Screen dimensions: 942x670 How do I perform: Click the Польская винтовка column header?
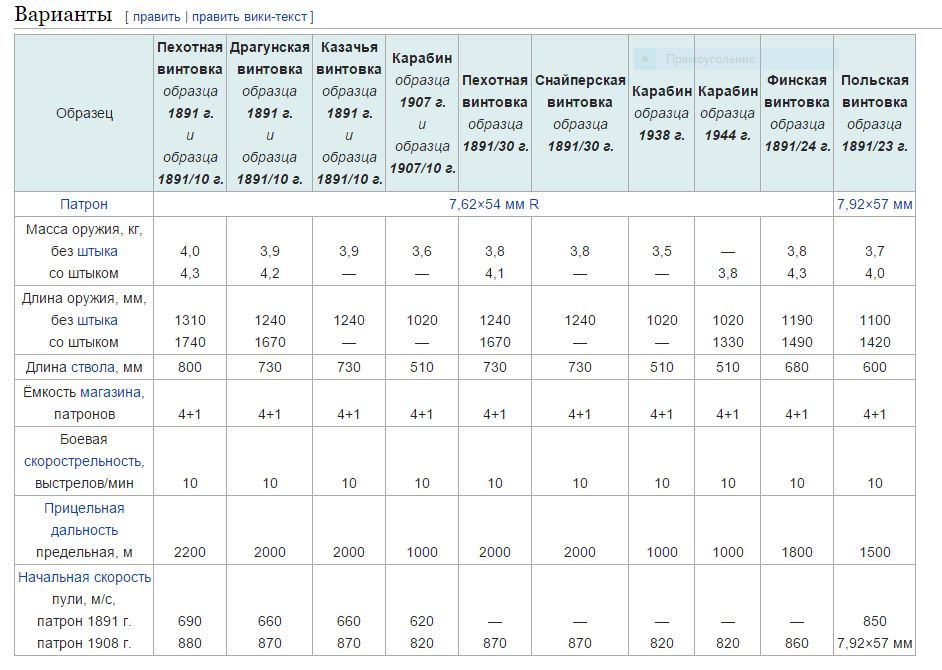tap(874, 112)
